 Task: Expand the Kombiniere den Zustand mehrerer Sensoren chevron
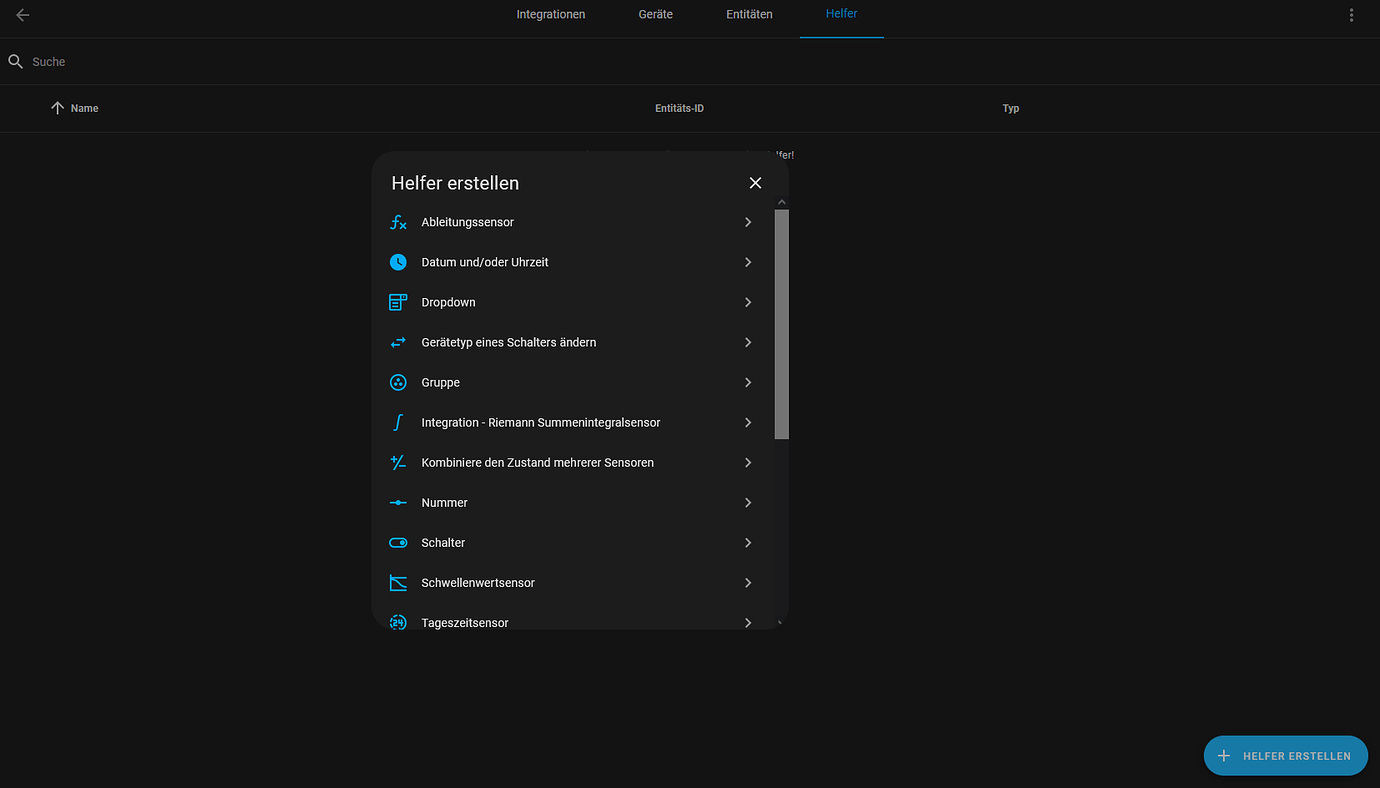tap(748, 462)
